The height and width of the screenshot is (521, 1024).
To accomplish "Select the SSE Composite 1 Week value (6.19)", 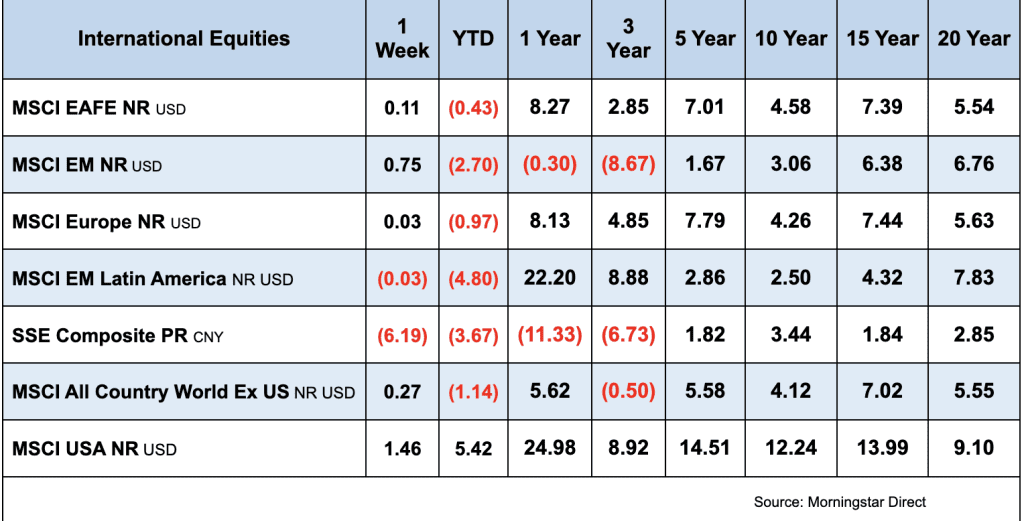I will tap(402, 335).
